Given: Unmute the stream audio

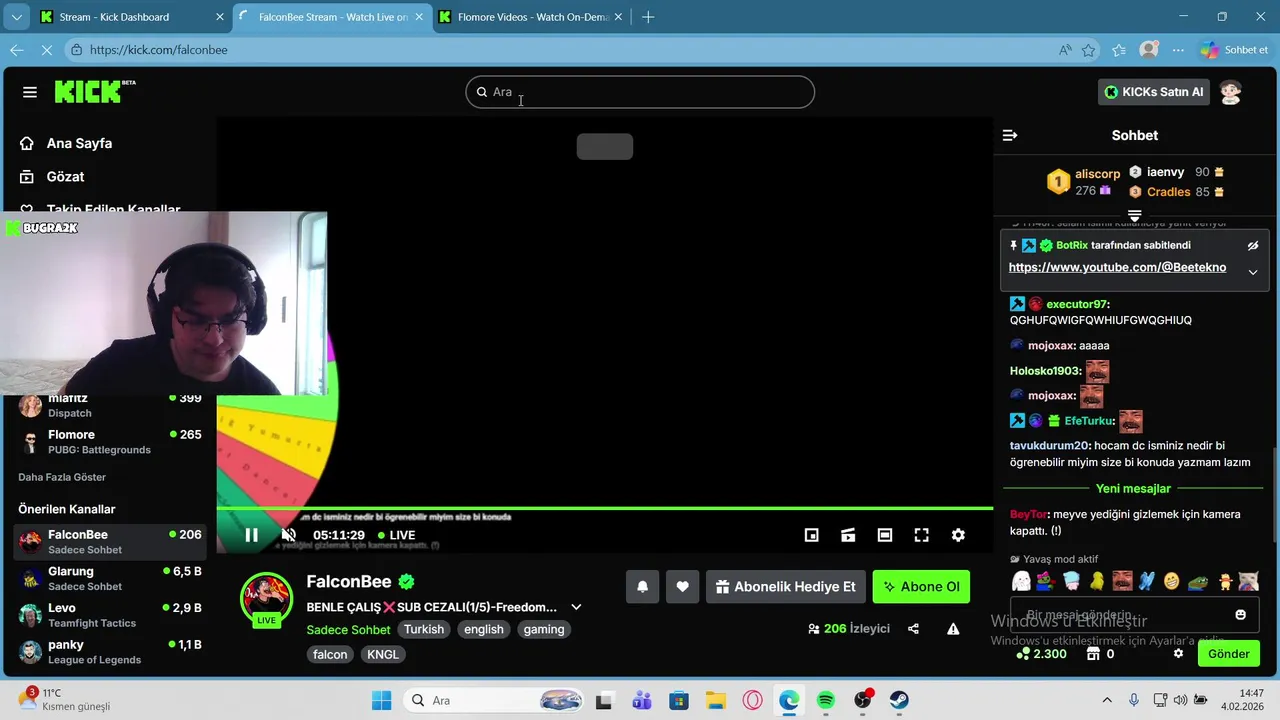Looking at the screenshot, I should coord(288,535).
